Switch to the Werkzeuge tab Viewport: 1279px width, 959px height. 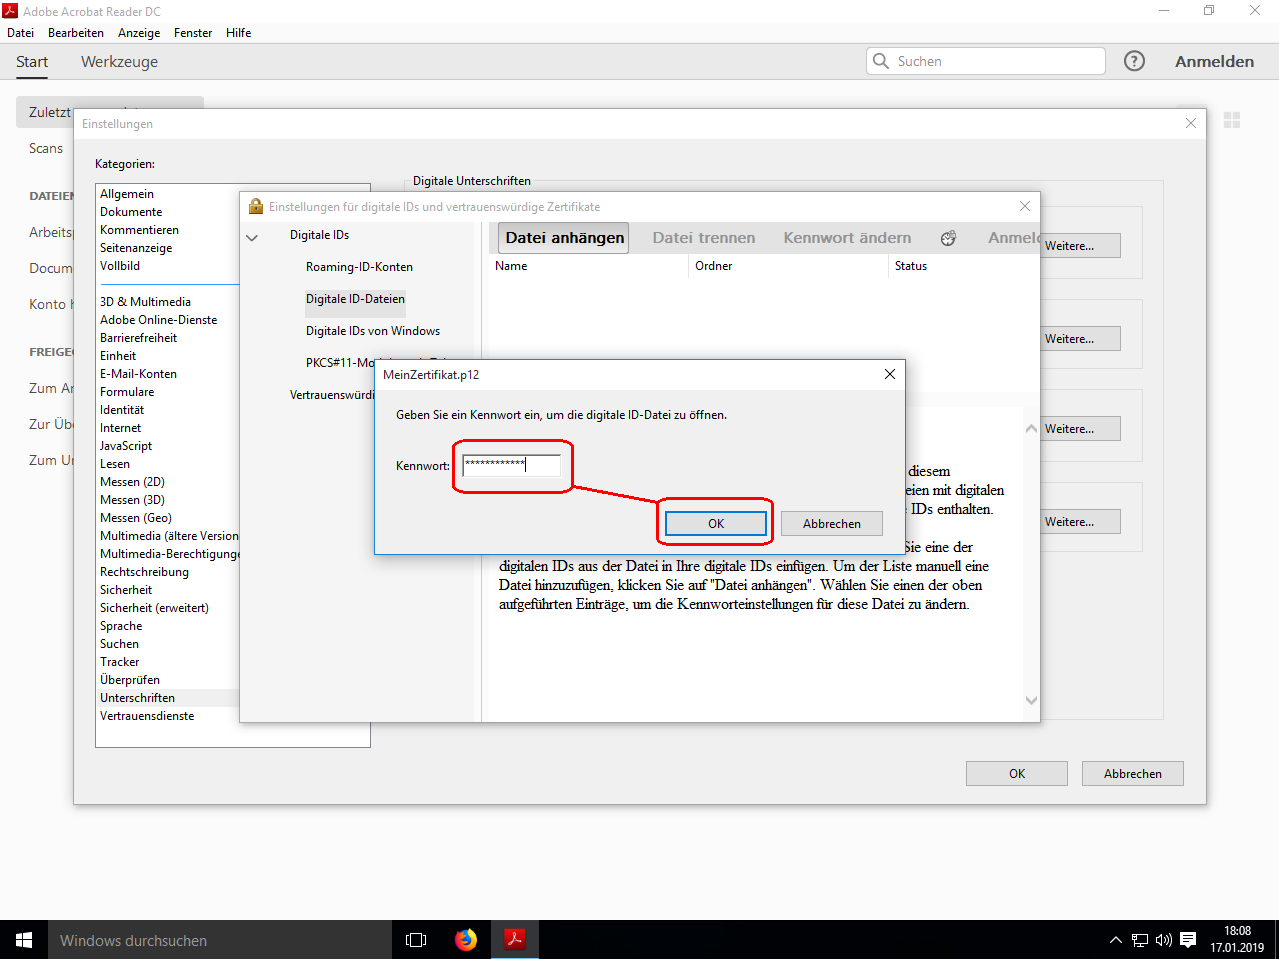pyautogui.click(x=119, y=62)
